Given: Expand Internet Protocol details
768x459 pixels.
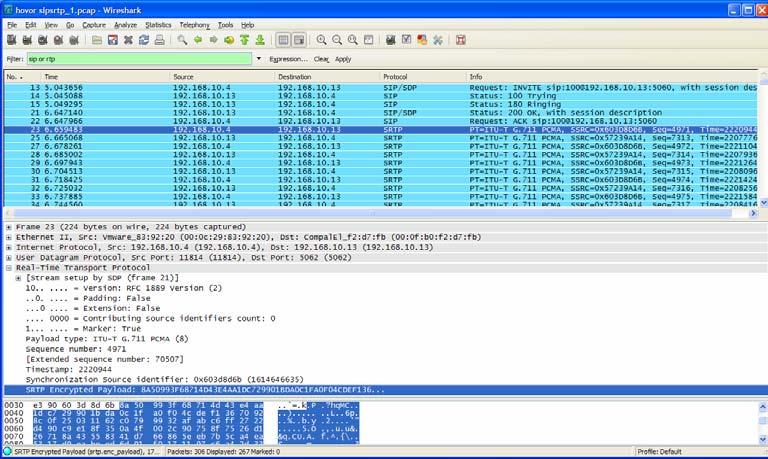Looking at the screenshot, I should (x=9, y=247).
